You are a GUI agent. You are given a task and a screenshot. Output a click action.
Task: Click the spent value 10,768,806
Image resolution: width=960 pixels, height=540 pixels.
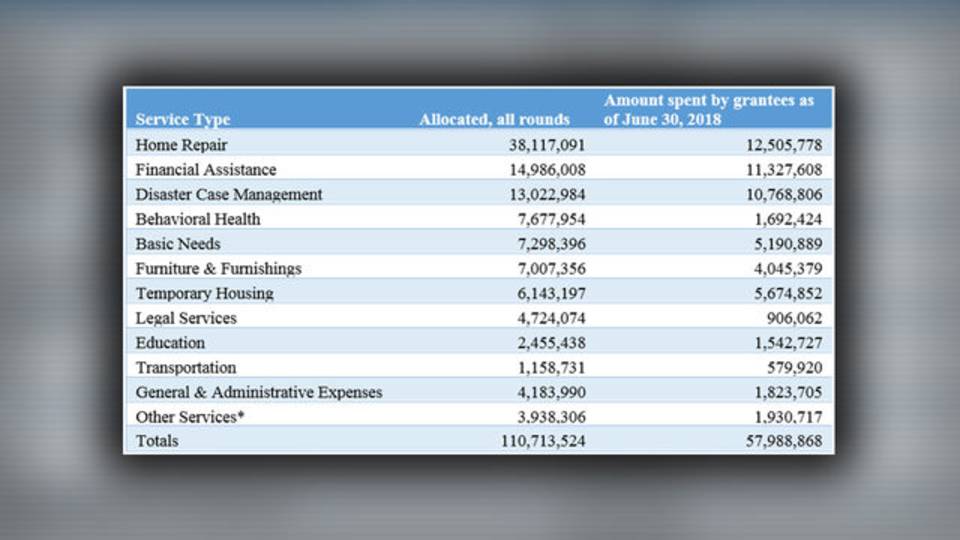click(784, 195)
